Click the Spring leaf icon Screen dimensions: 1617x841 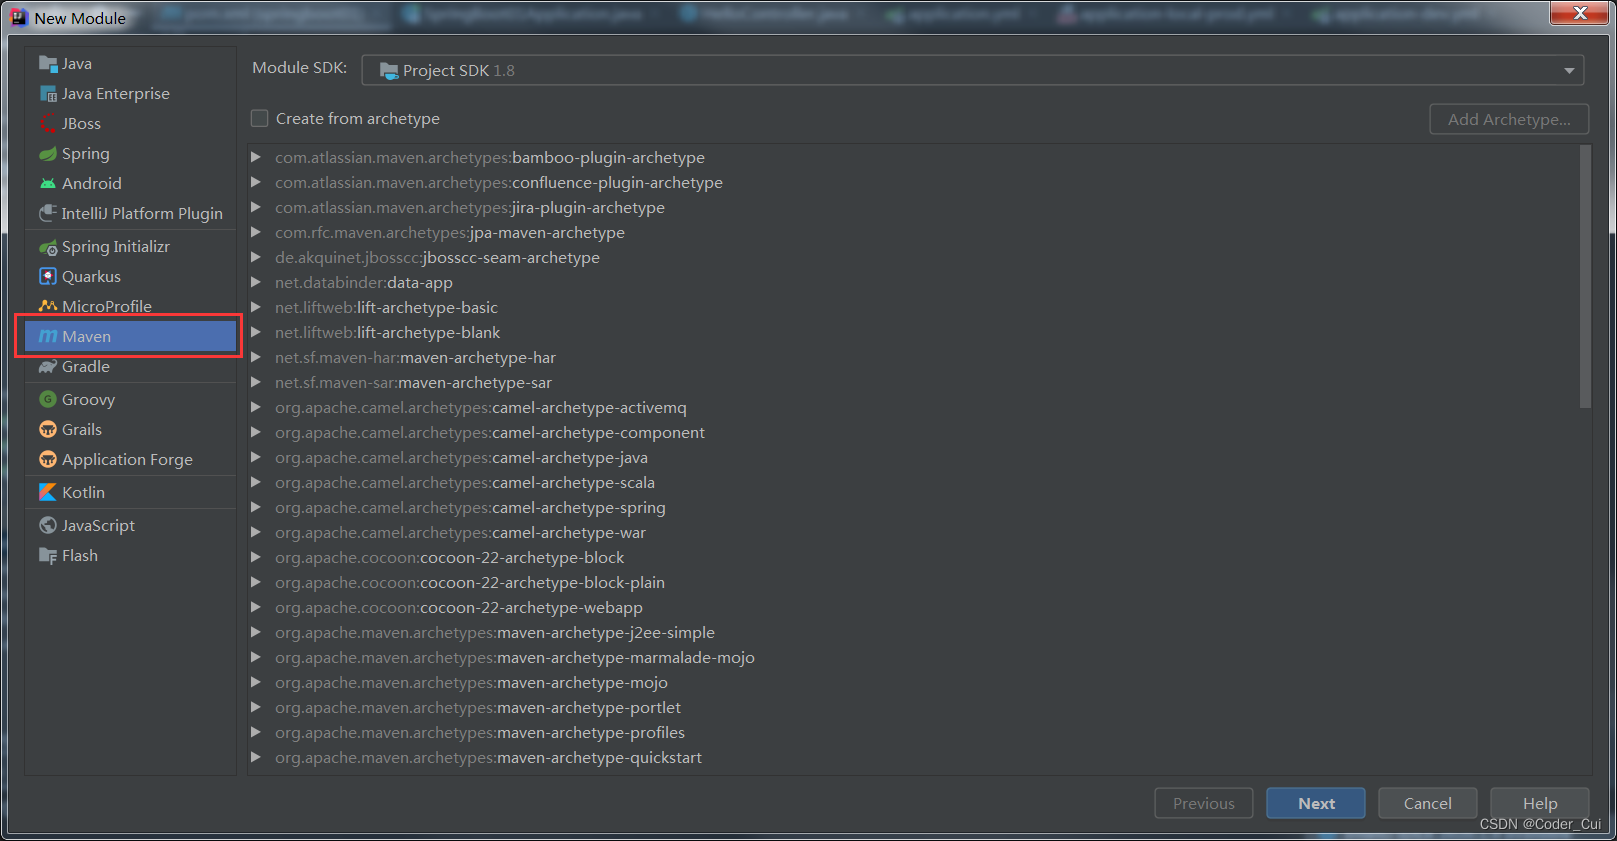(x=48, y=154)
